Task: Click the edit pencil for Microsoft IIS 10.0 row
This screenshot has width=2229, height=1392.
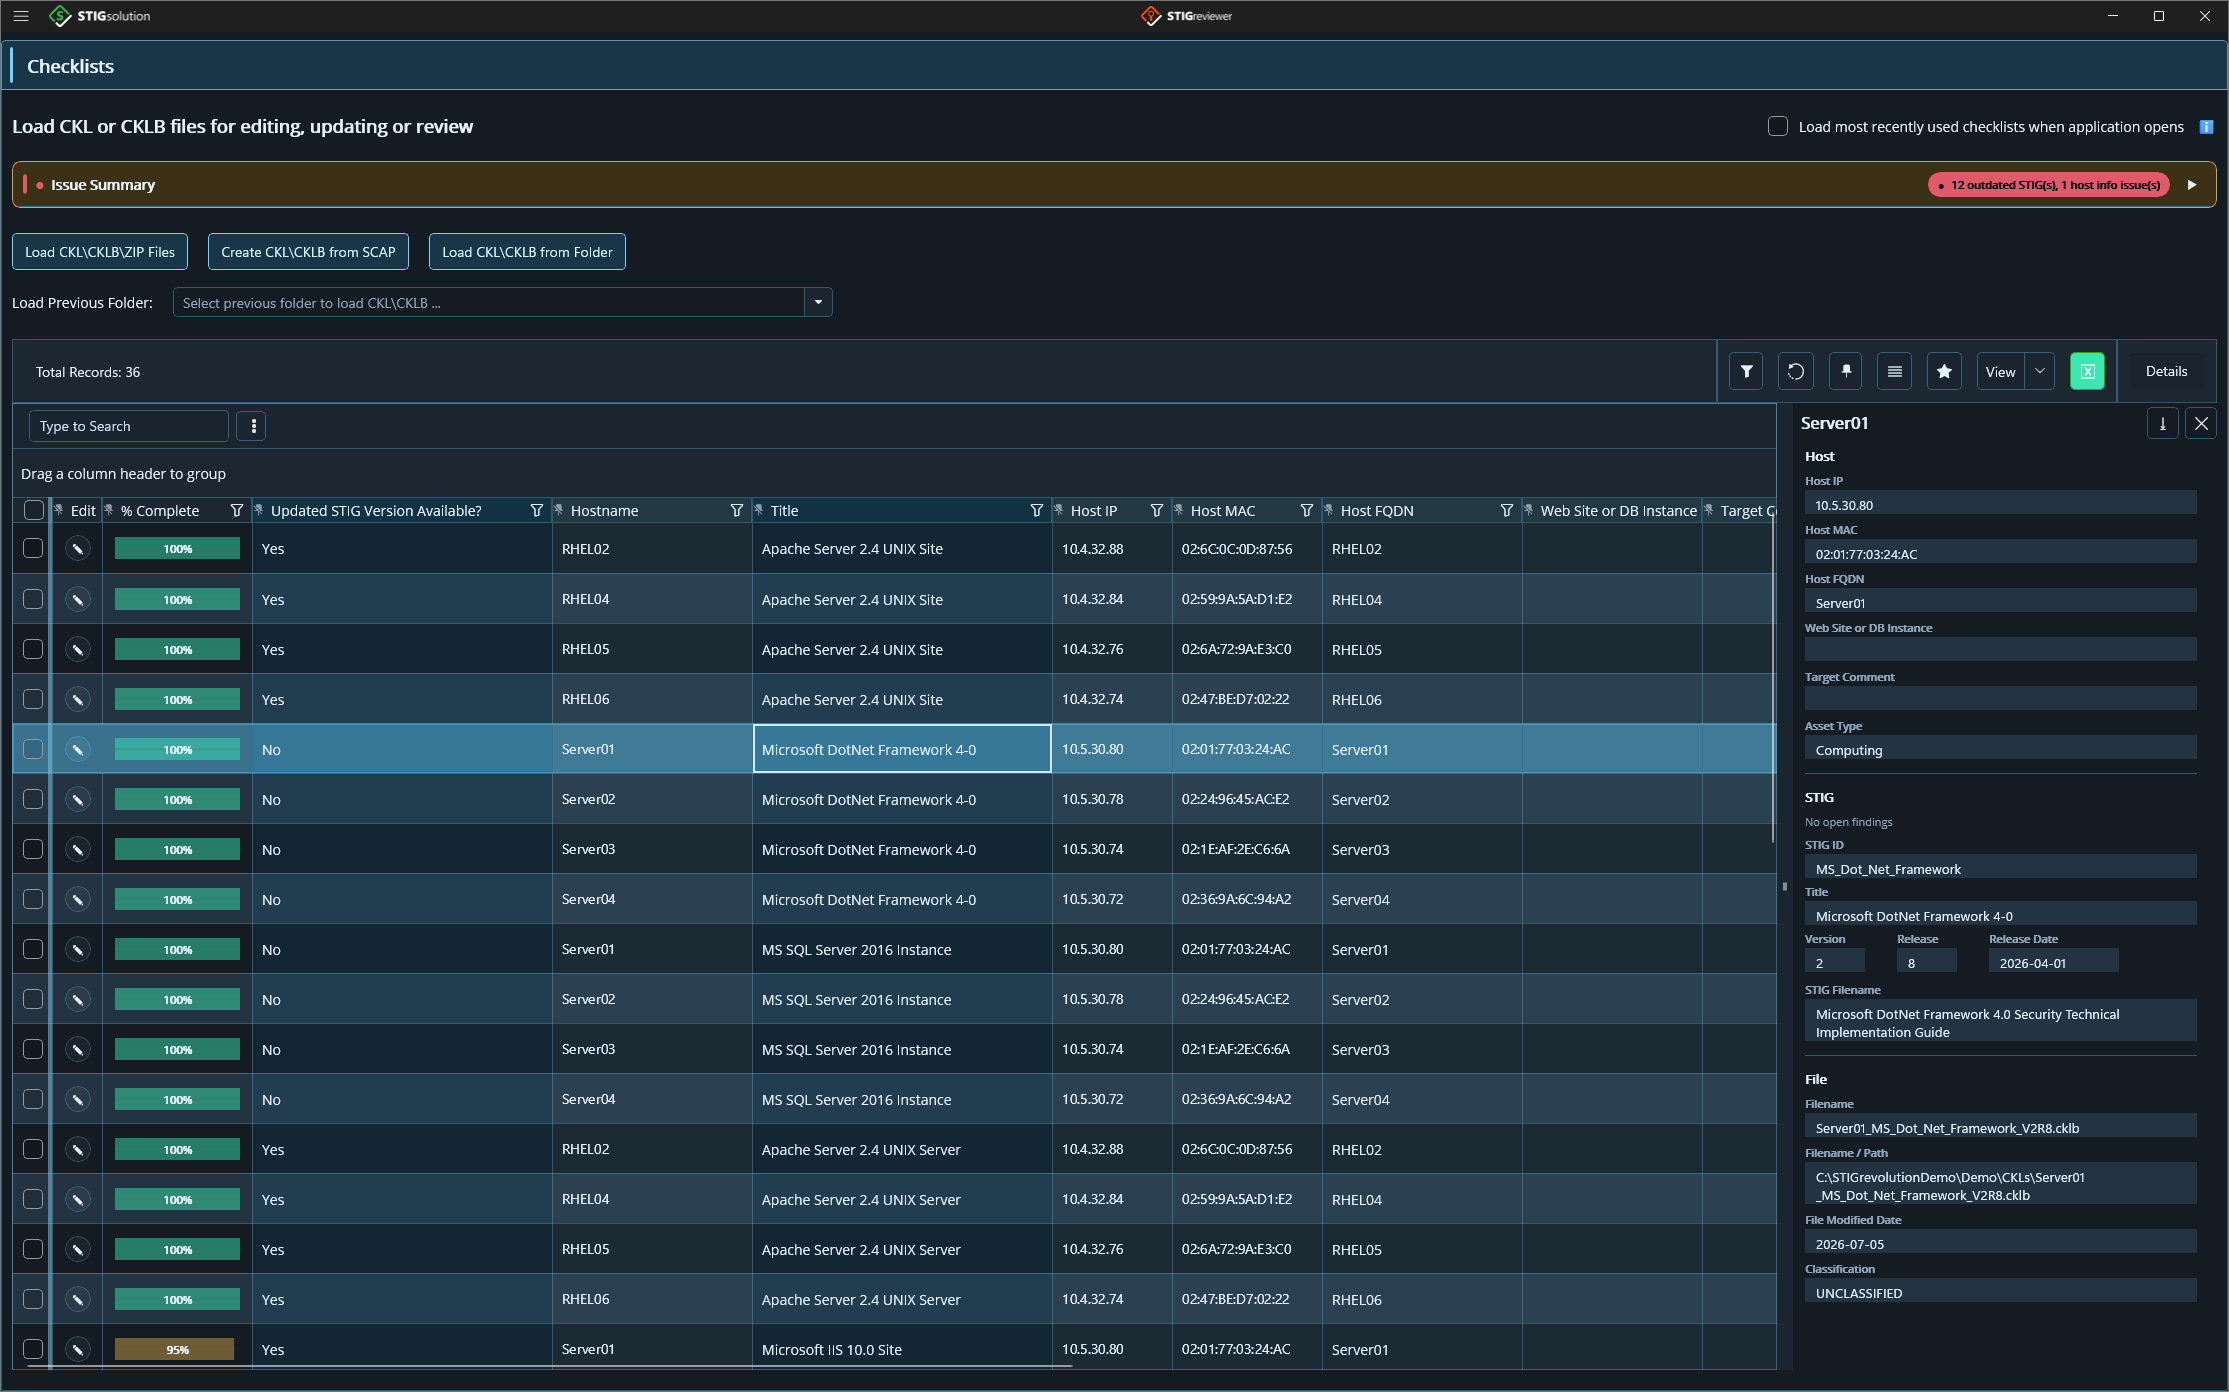Action: [x=77, y=1349]
